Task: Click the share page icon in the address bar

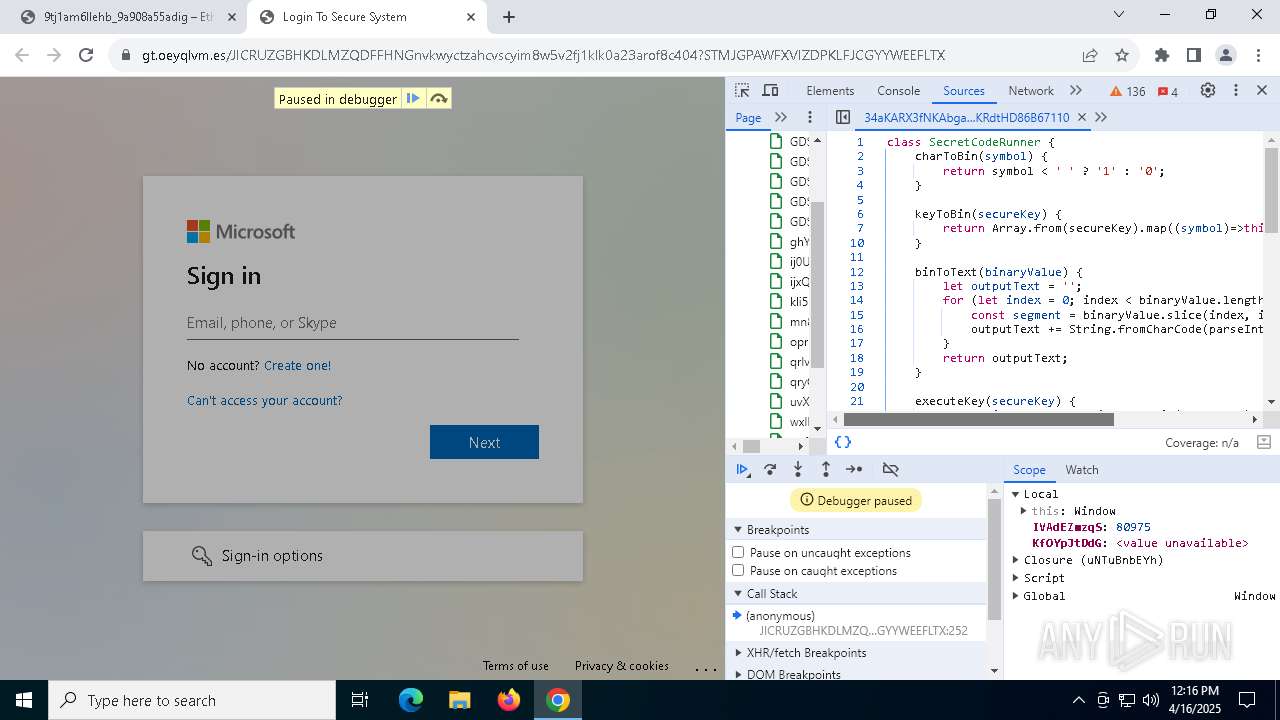Action: [x=1090, y=55]
